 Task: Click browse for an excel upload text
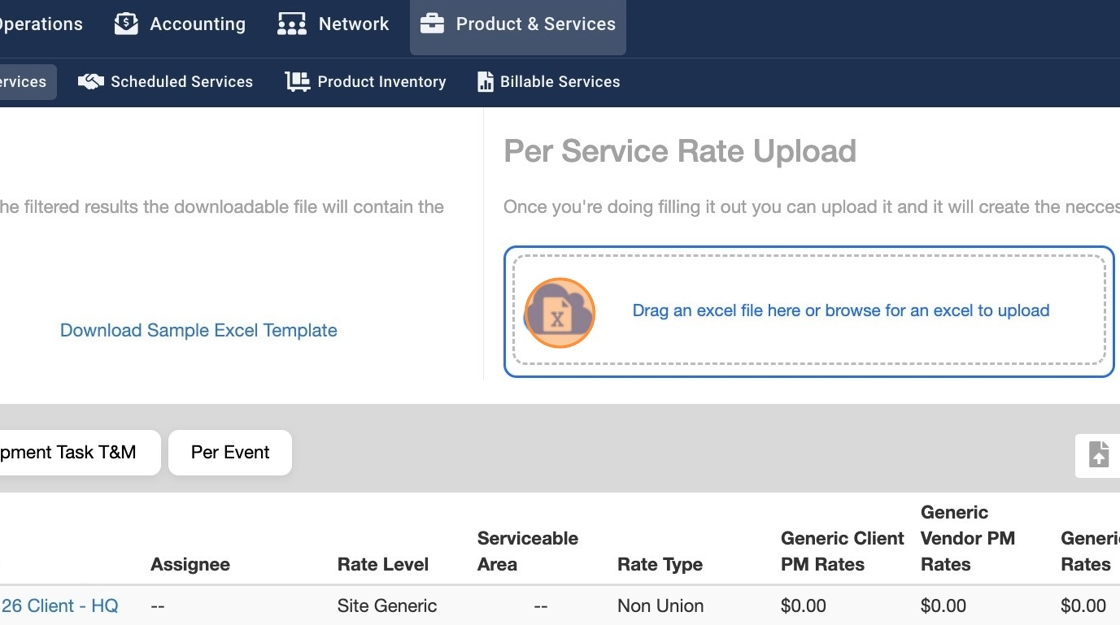(840, 311)
